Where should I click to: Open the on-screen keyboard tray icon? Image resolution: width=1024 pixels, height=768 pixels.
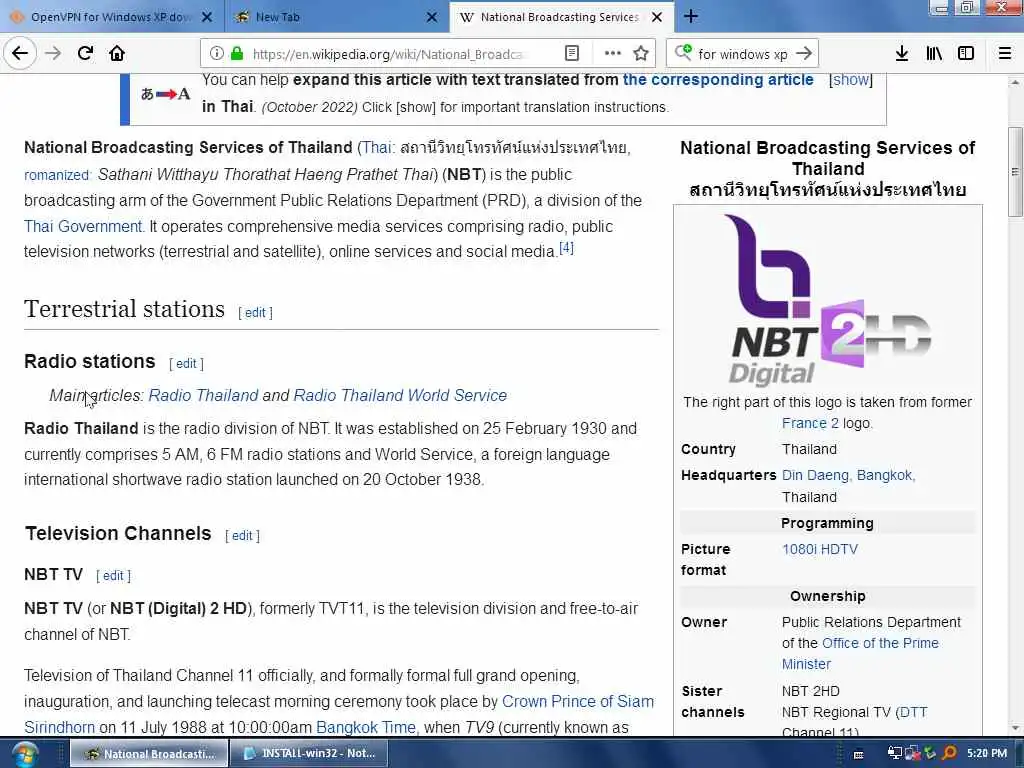coord(859,754)
